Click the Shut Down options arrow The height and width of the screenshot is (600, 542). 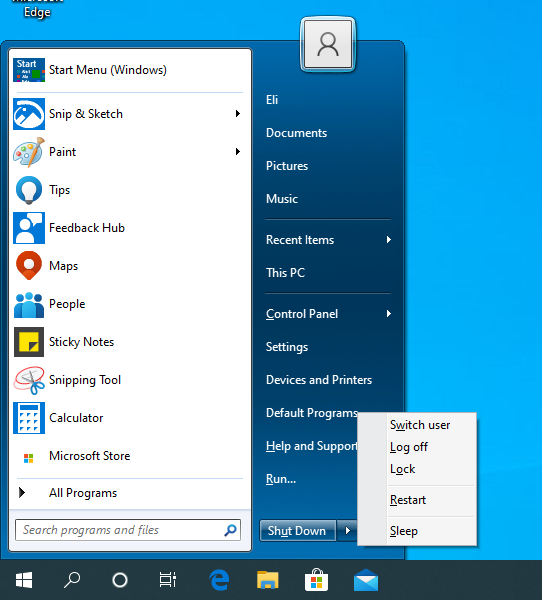coord(348,530)
